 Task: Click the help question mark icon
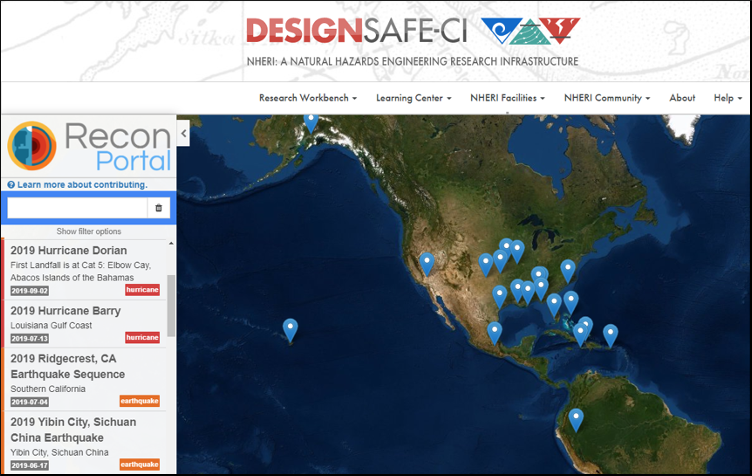(x=11, y=185)
